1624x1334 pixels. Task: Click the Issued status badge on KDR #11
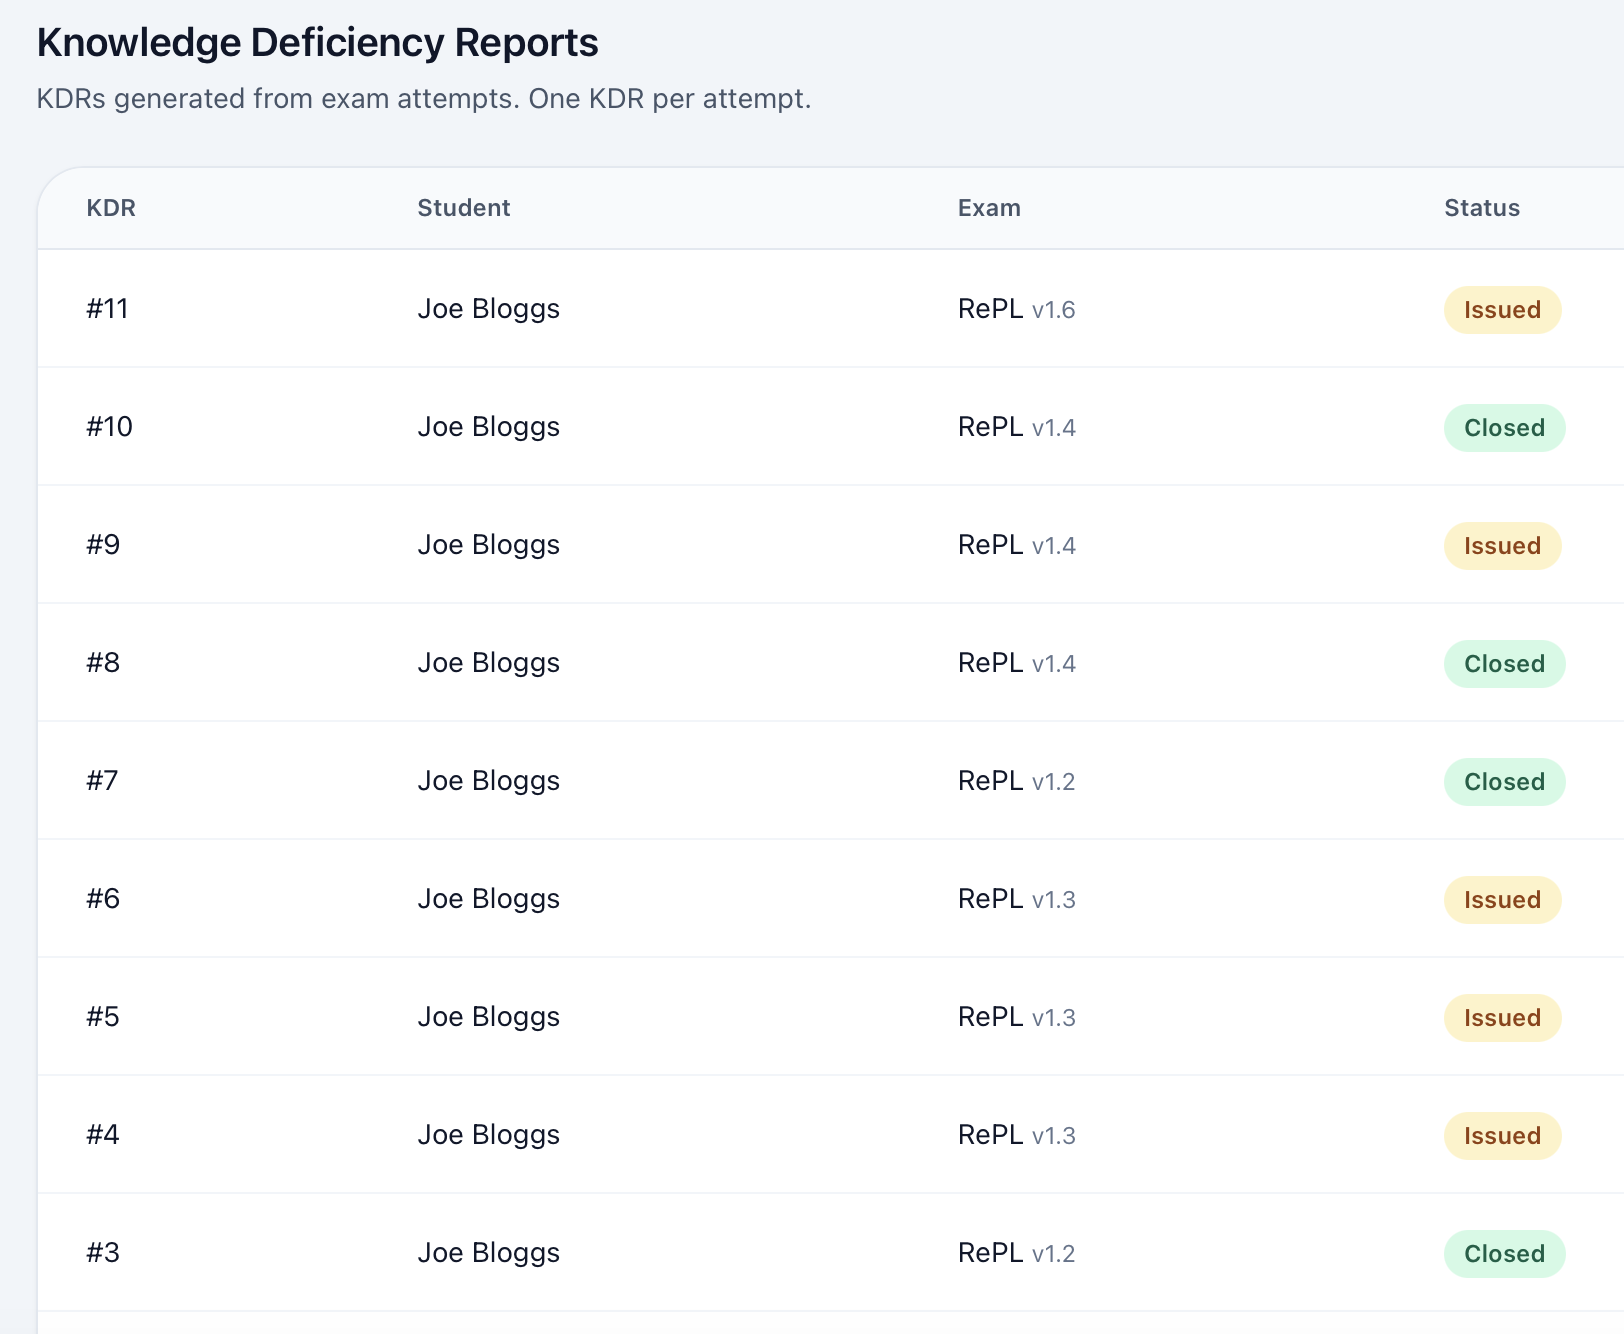(1502, 309)
